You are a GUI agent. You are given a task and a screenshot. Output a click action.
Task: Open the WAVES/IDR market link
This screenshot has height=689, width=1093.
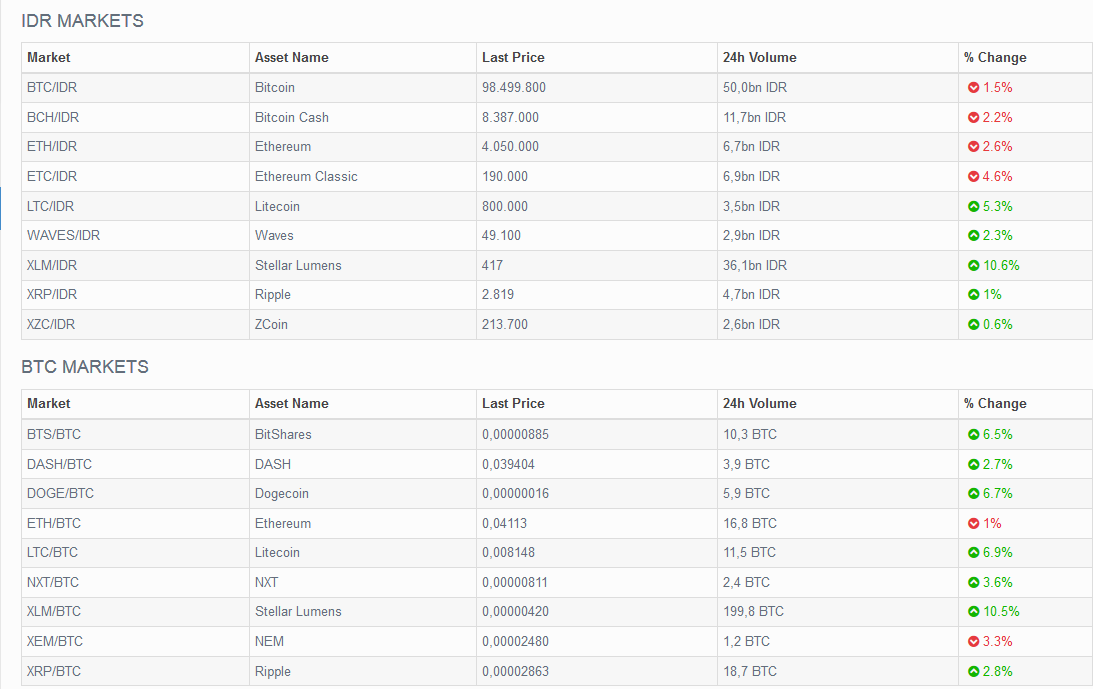click(x=63, y=236)
